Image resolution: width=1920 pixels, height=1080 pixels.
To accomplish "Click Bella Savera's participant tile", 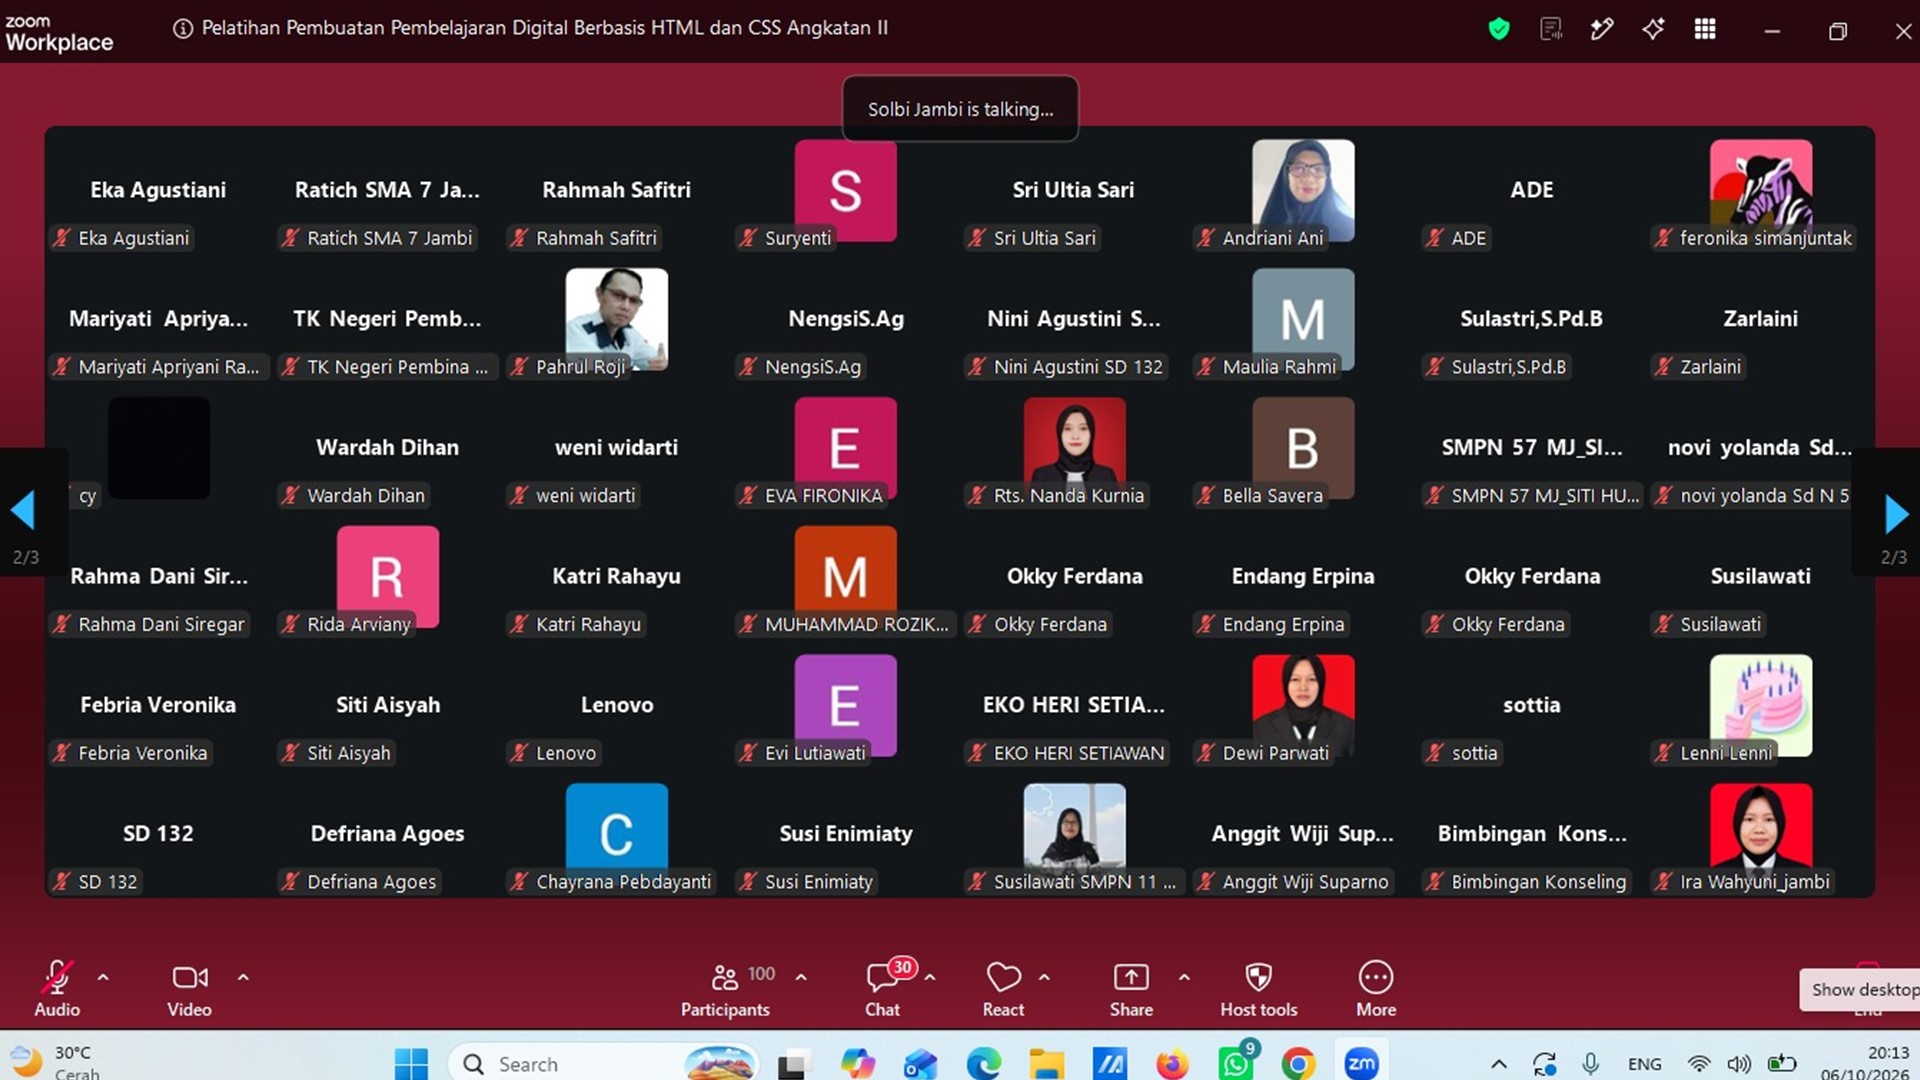I will click(1303, 448).
